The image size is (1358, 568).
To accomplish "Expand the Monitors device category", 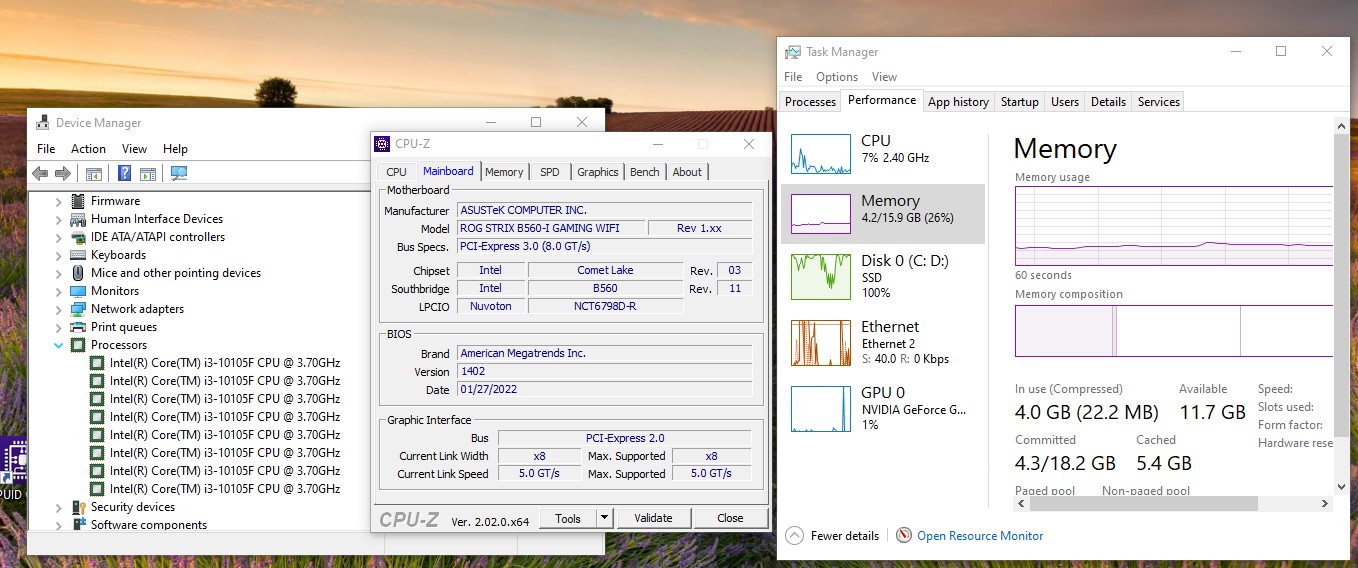I will click(x=59, y=291).
